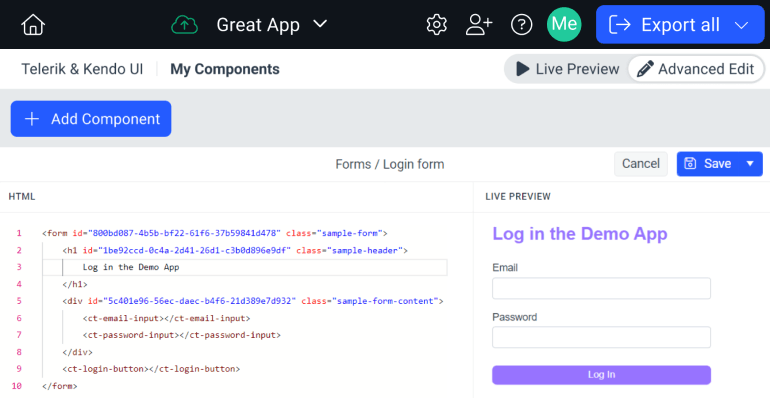Image resolution: width=770 pixels, height=399 pixels.
Task: Click the Great App project name
Action: pos(258,25)
